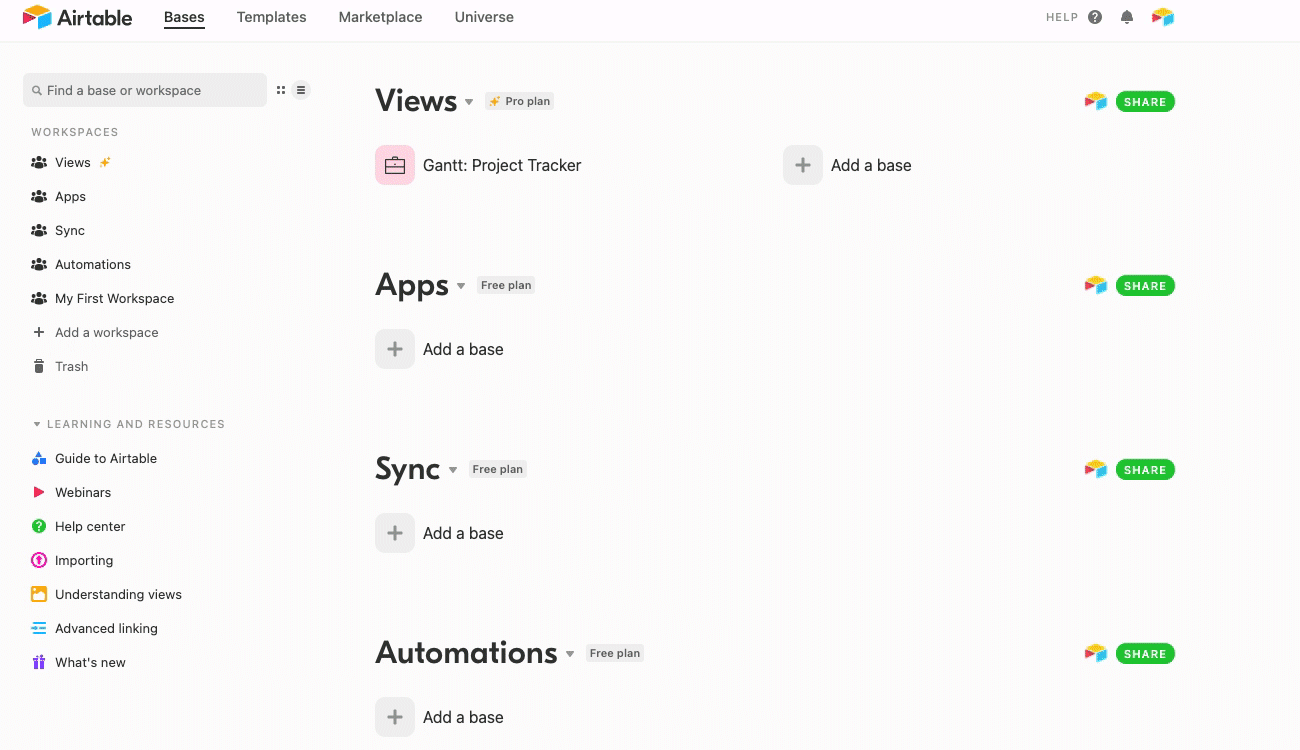Click Add a workspace in sidebar

(x=106, y=332)
